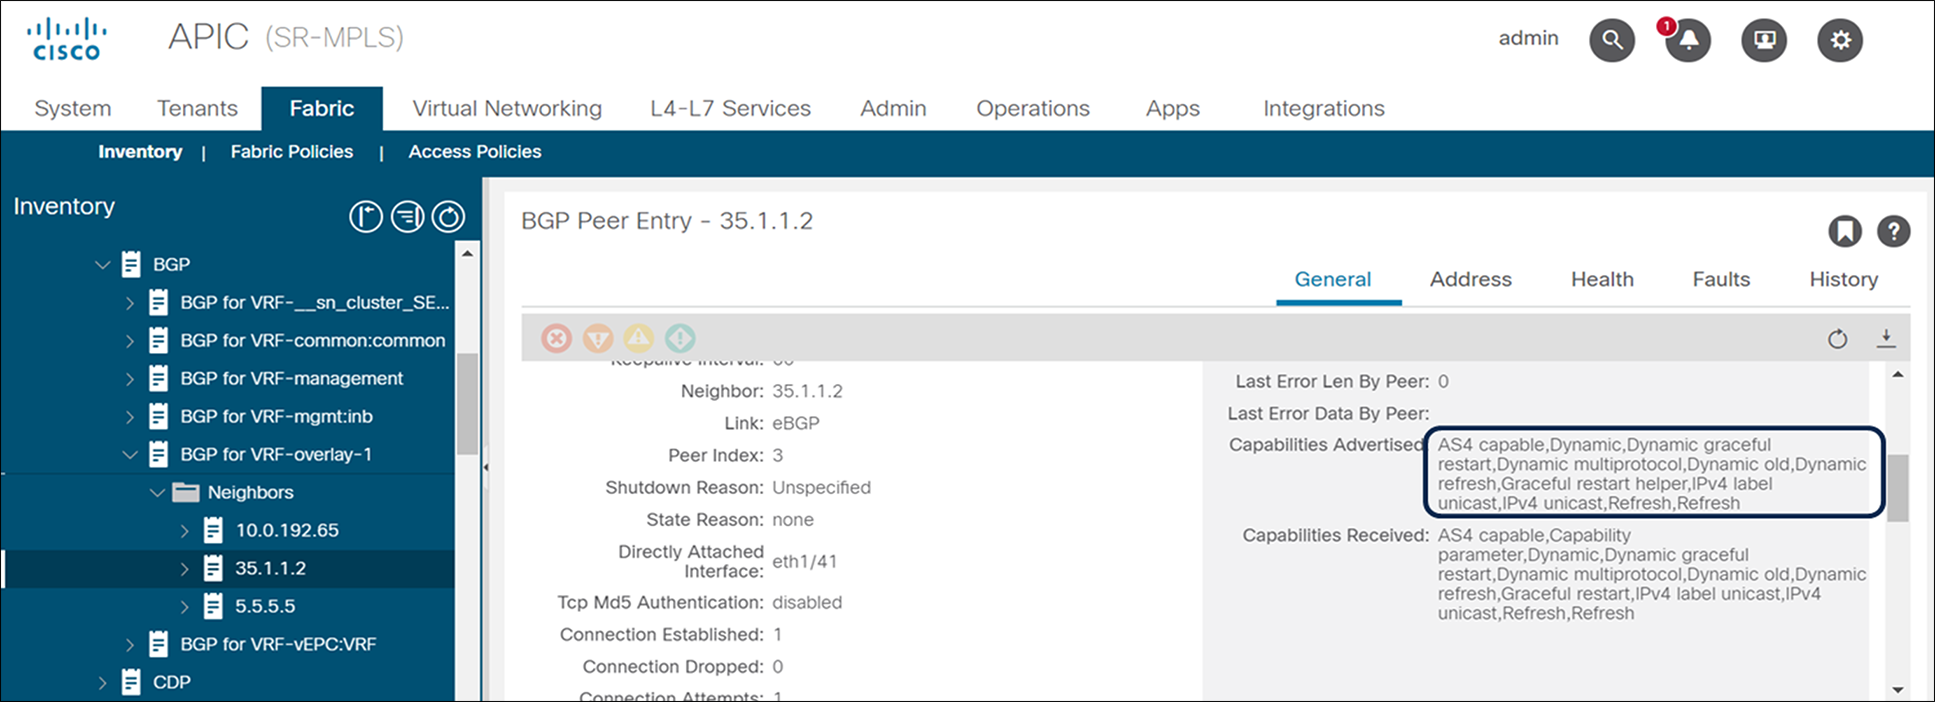1935x702 pixels.
Task: Open the Admin menu
Action: coord(893,108)
